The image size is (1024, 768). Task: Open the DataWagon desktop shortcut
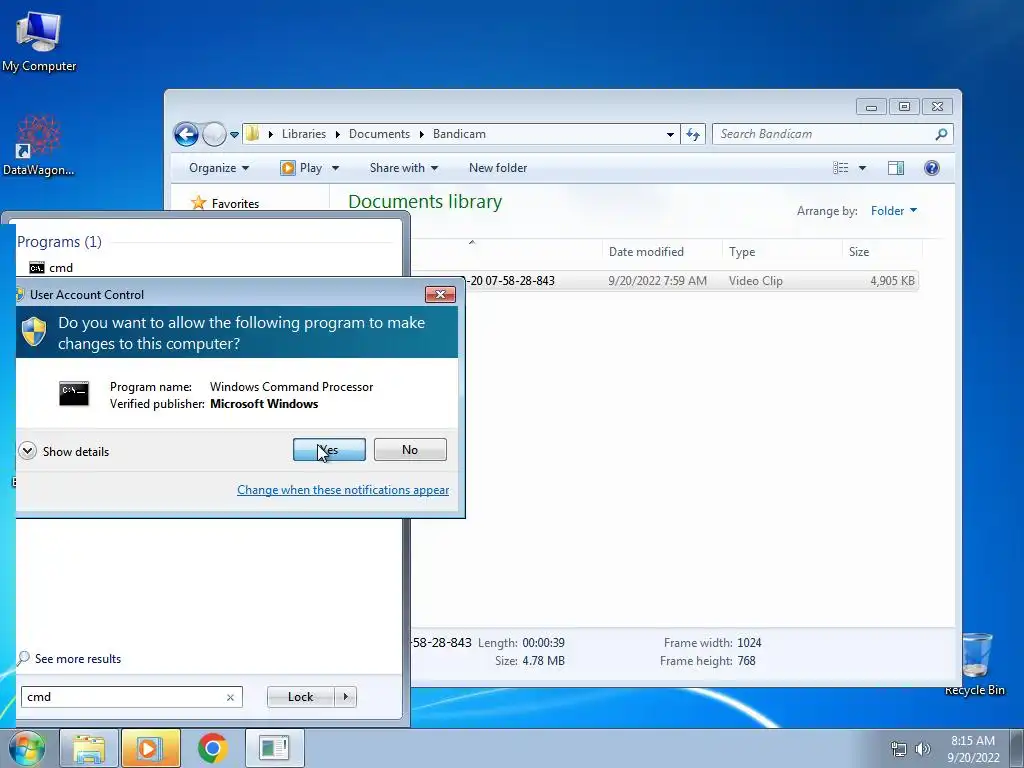point(38,145)
